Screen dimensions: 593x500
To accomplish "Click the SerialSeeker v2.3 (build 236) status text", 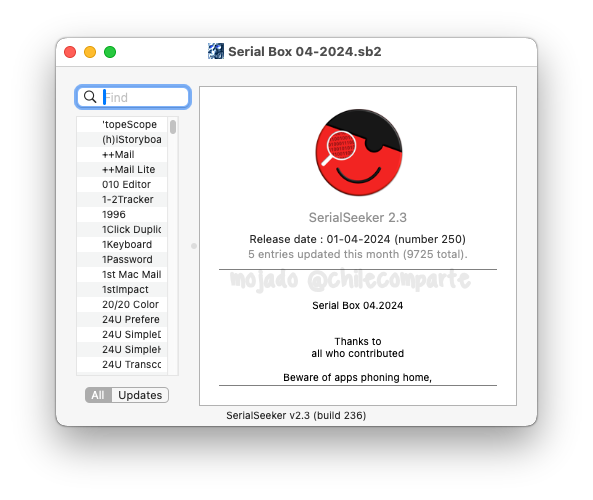I will [296, 415].
